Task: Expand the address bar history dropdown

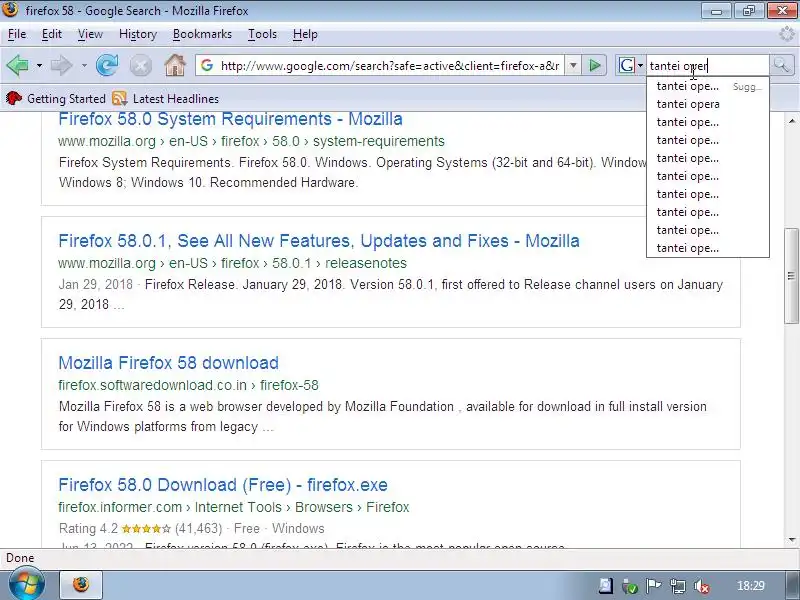Action: pos(573,65)
